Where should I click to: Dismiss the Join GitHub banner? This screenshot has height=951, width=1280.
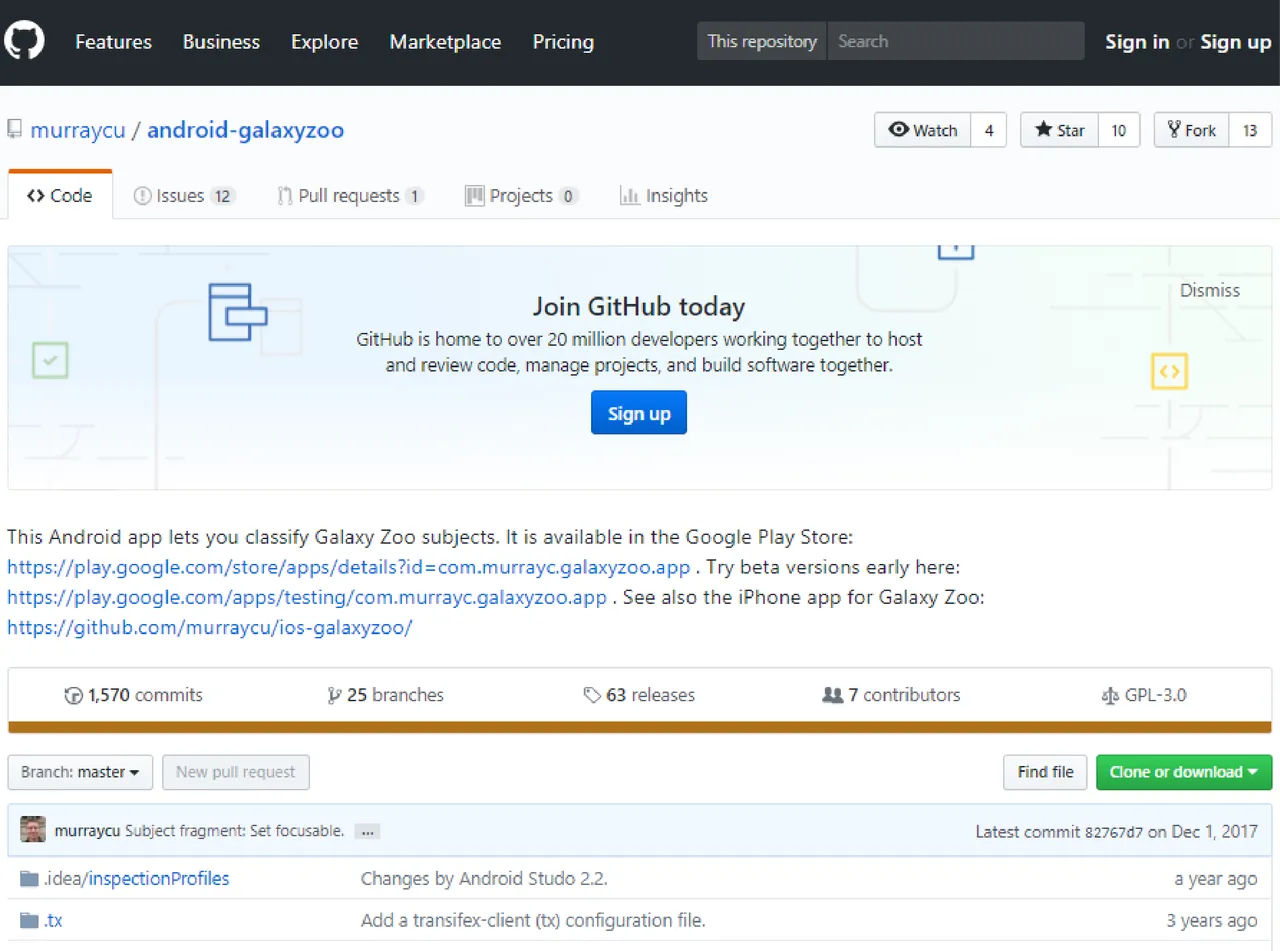[1209, 291]
